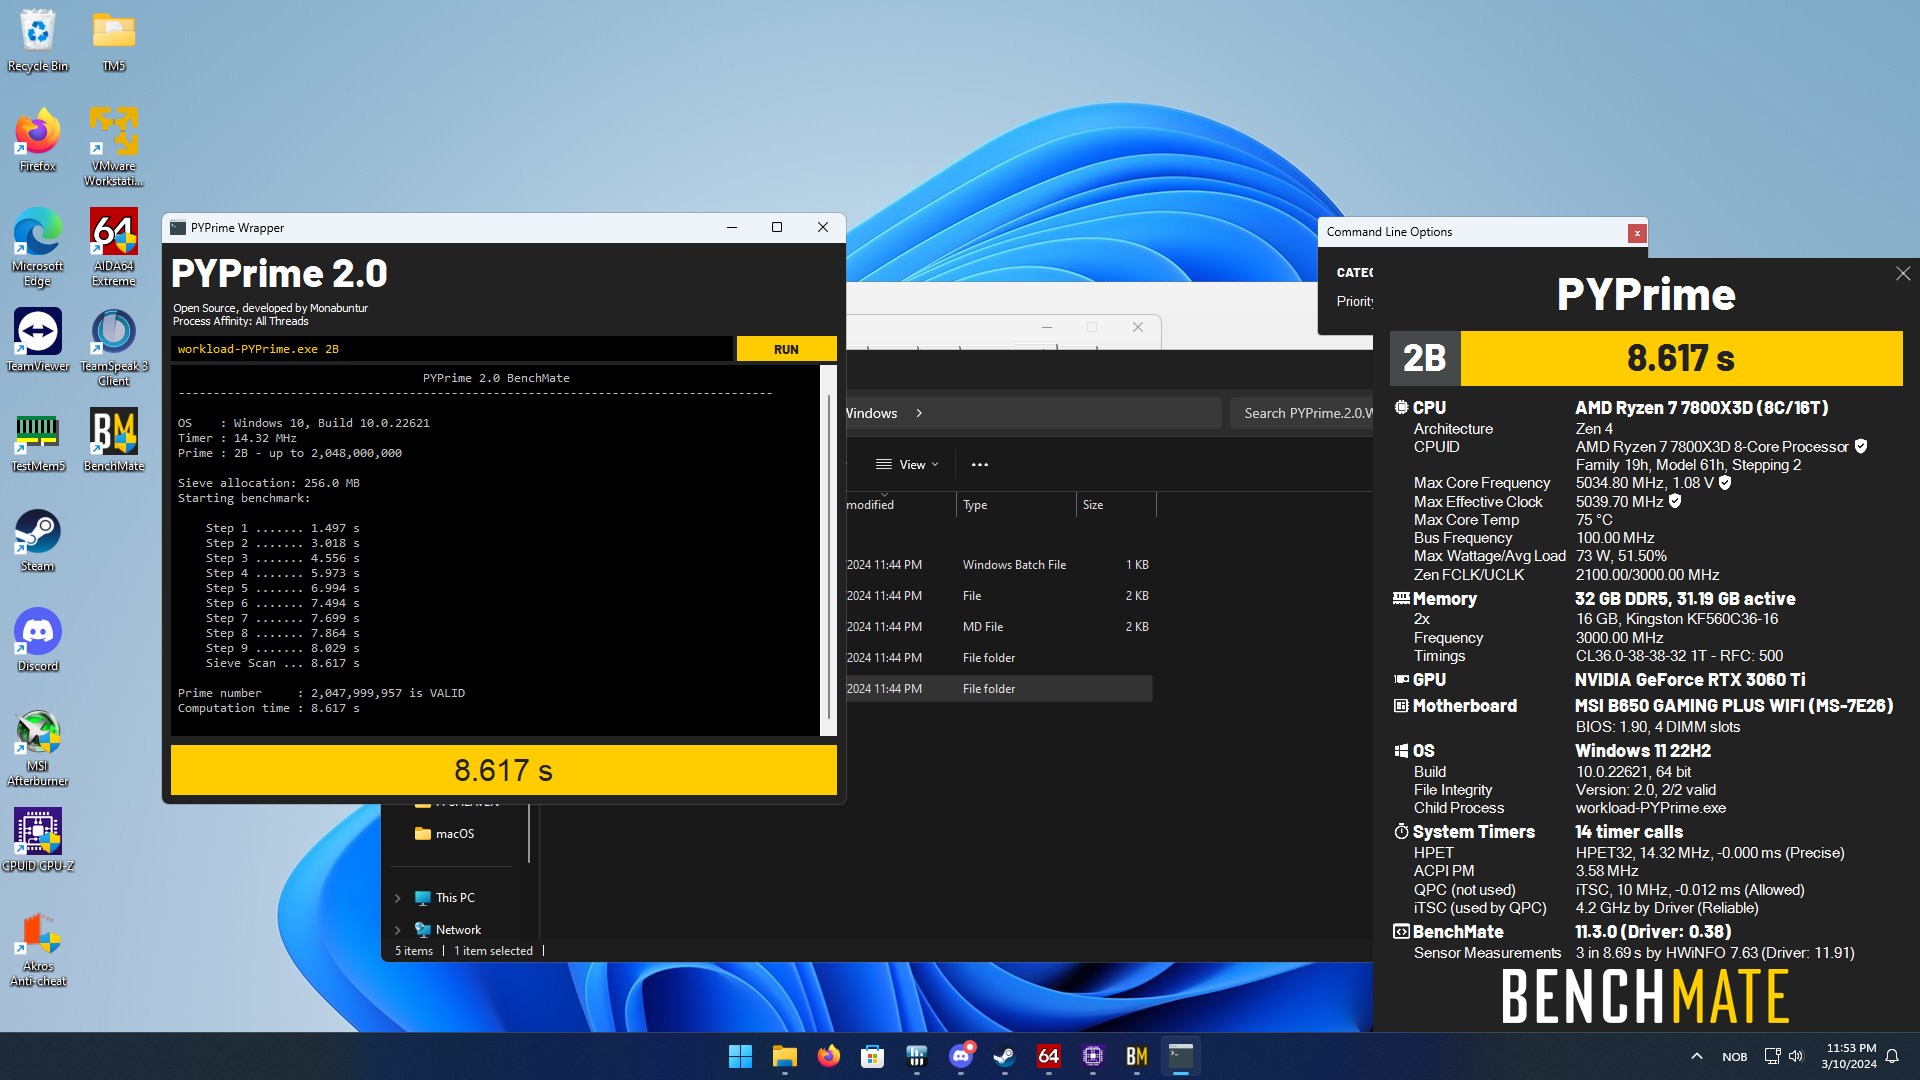
Task: Open the Recycle Bin desktop icon
Action: [38, 40]
